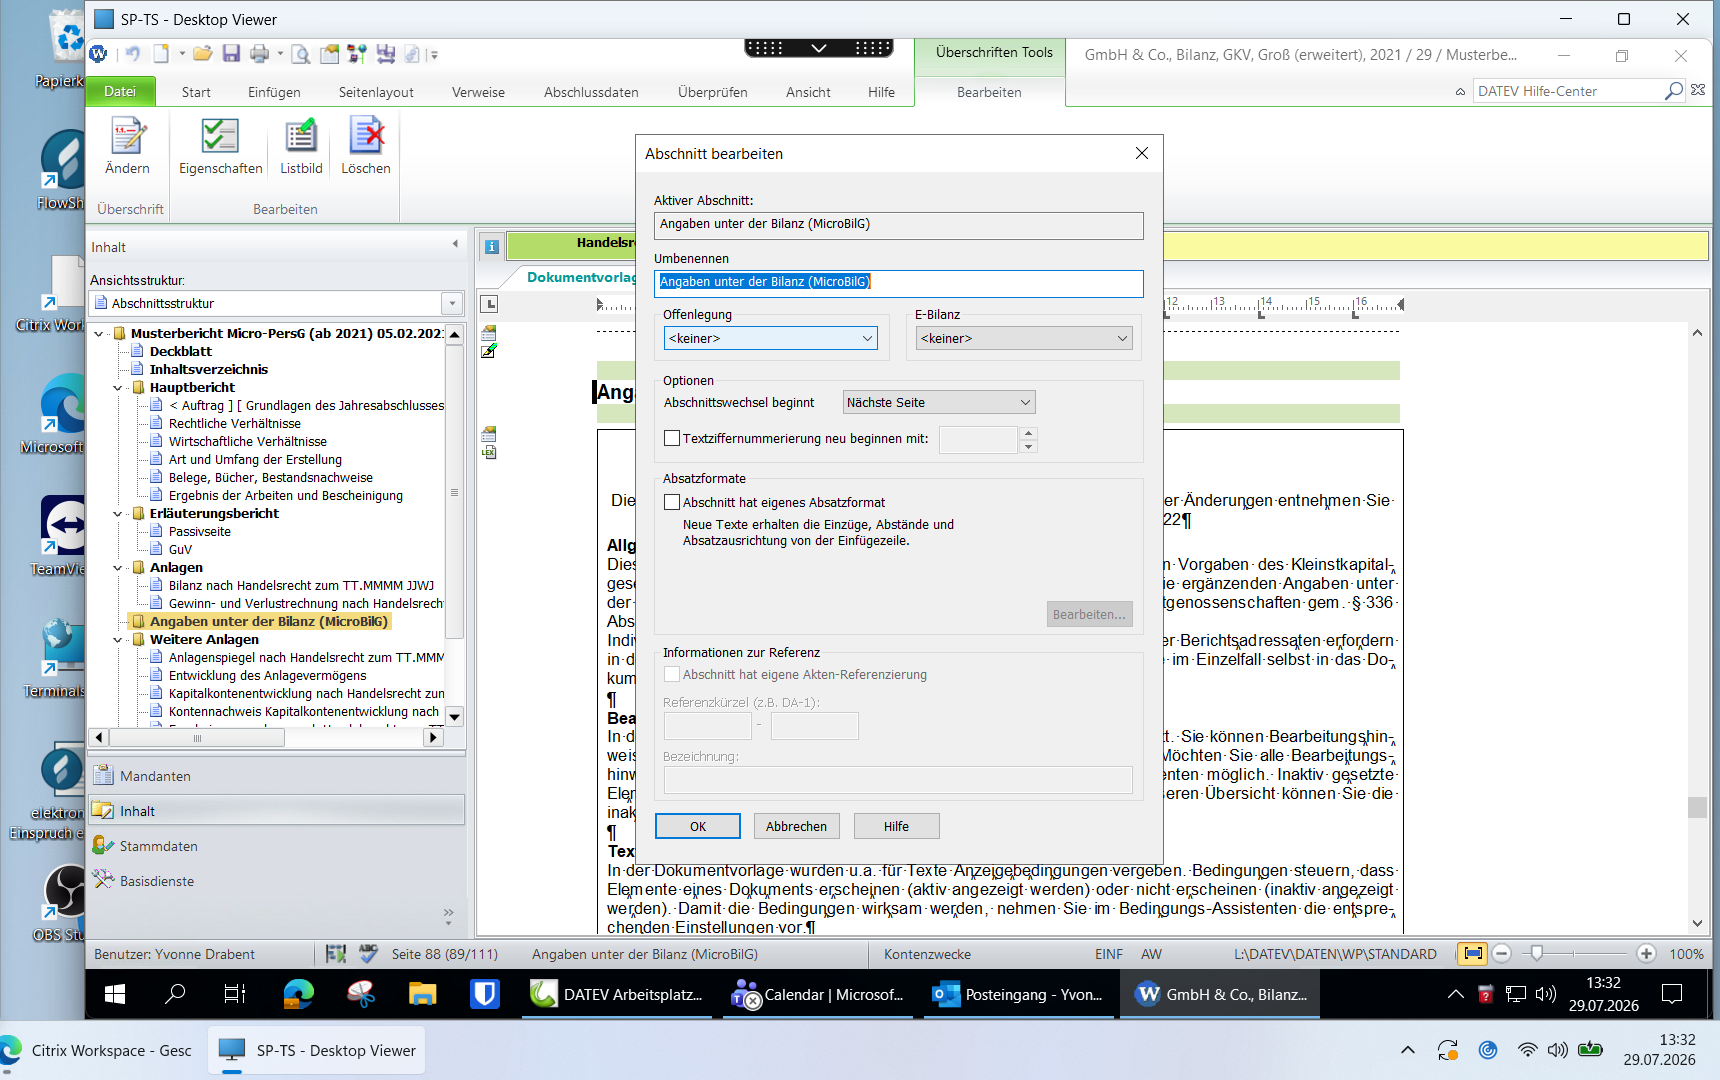Click the spell check ABC status icon

(368, 954)
